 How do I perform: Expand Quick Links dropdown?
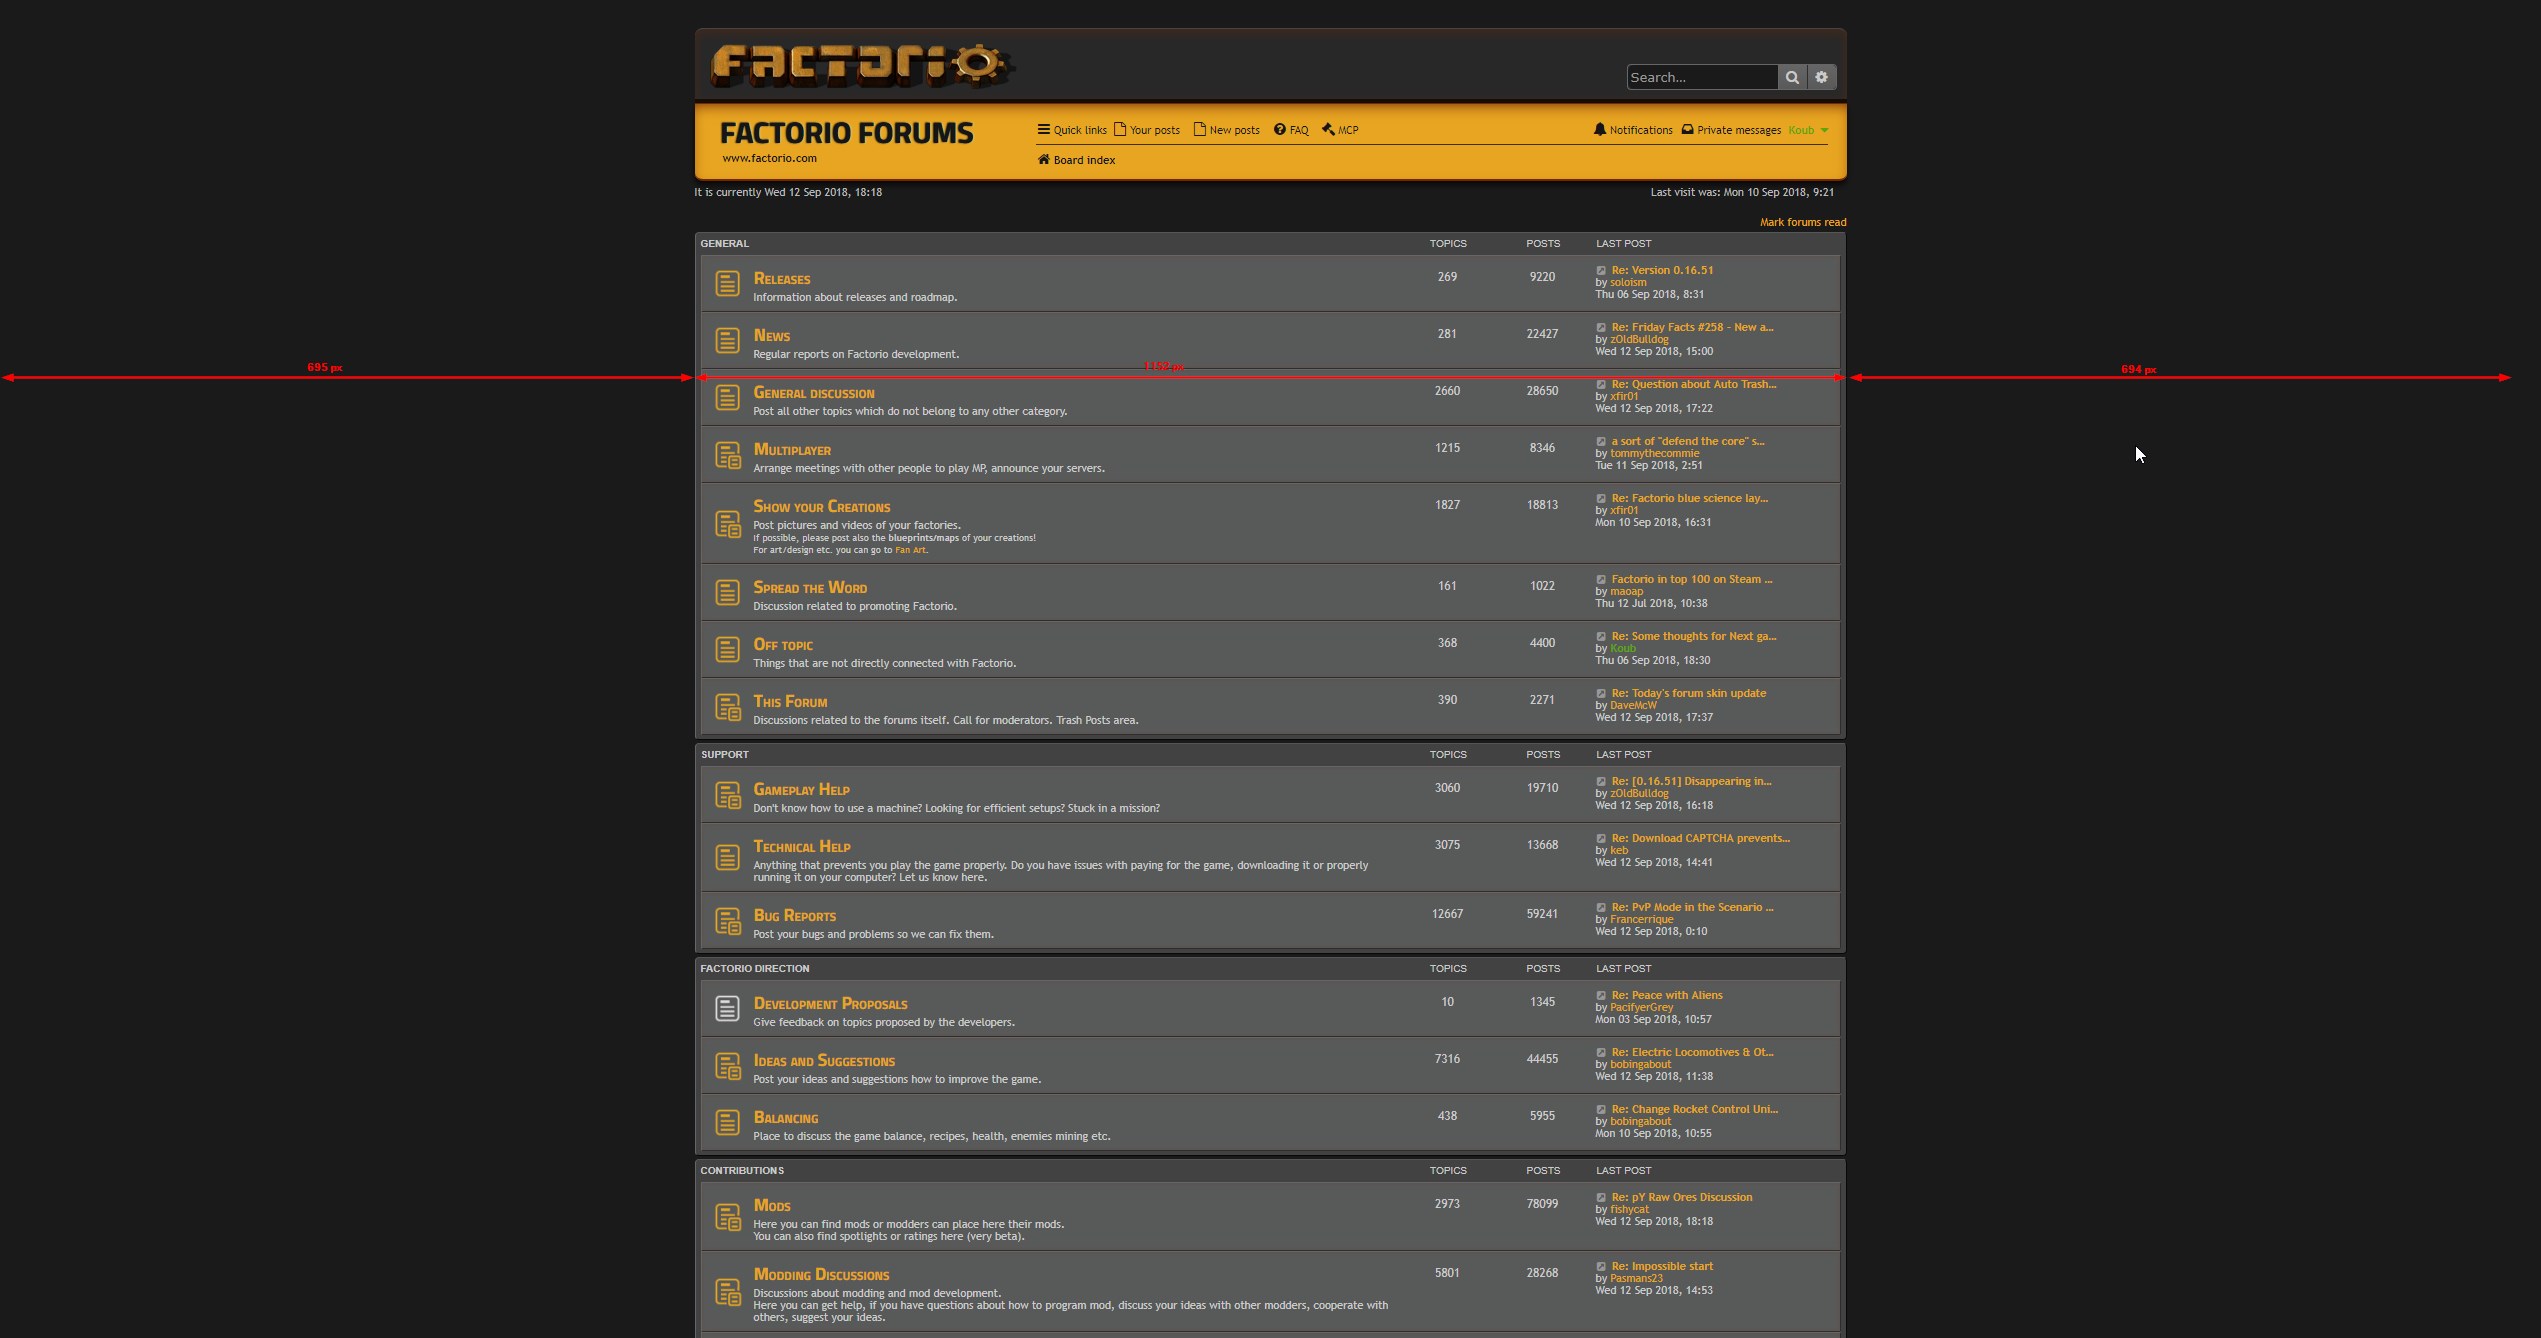point(1069,128)
